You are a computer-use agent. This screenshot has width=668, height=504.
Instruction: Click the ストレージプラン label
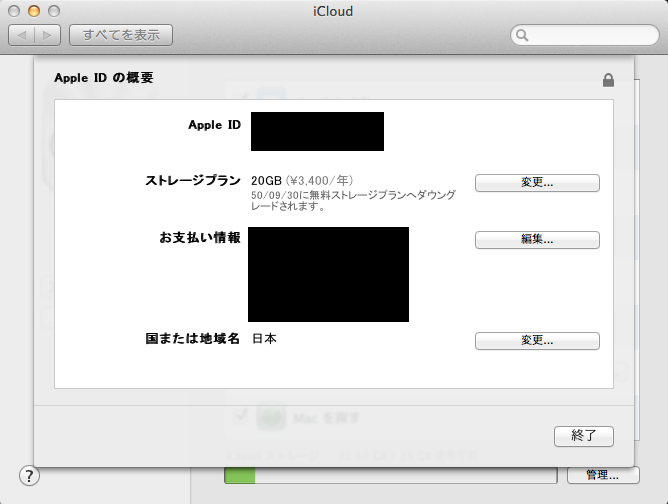193,181
